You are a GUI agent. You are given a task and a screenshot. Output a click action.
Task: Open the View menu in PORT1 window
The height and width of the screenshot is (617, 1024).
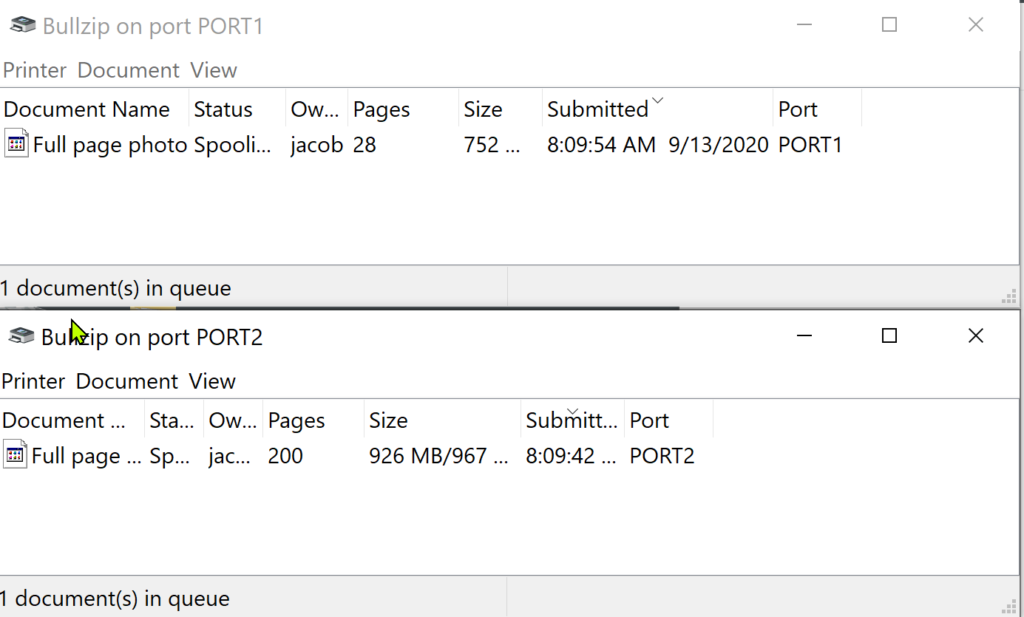pos(214,70)
